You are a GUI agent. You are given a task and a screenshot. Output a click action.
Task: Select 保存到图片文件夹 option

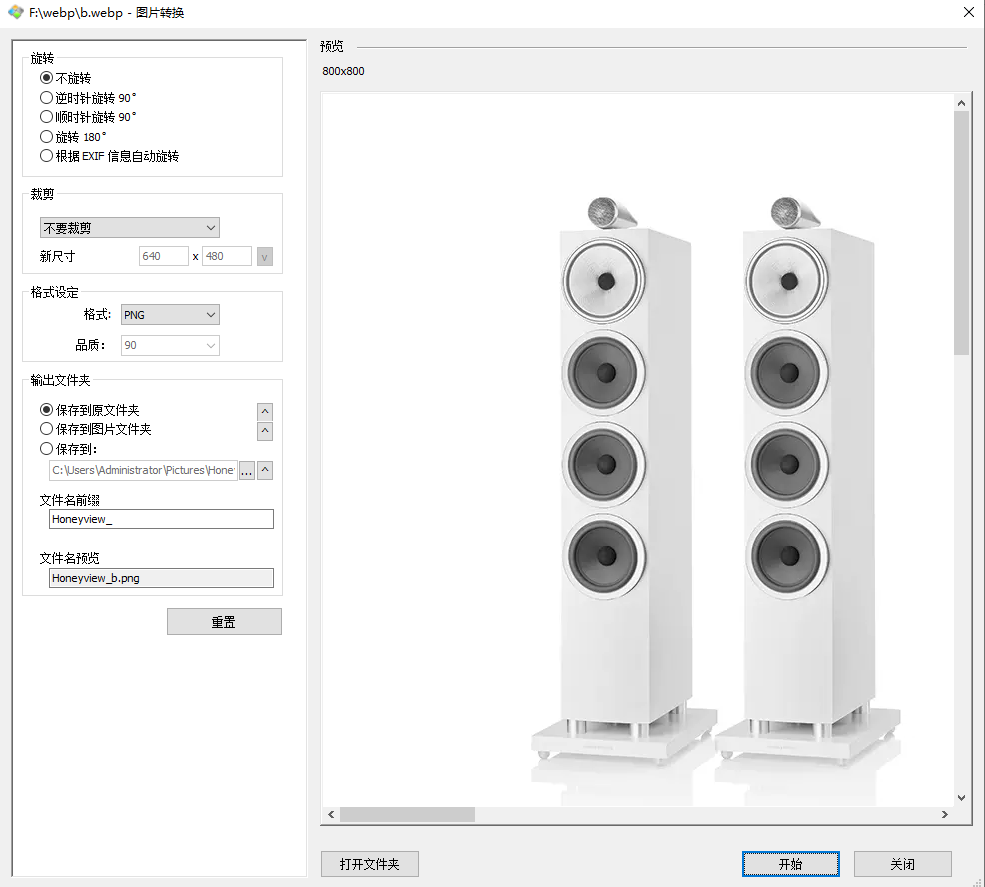coord(95,429)
